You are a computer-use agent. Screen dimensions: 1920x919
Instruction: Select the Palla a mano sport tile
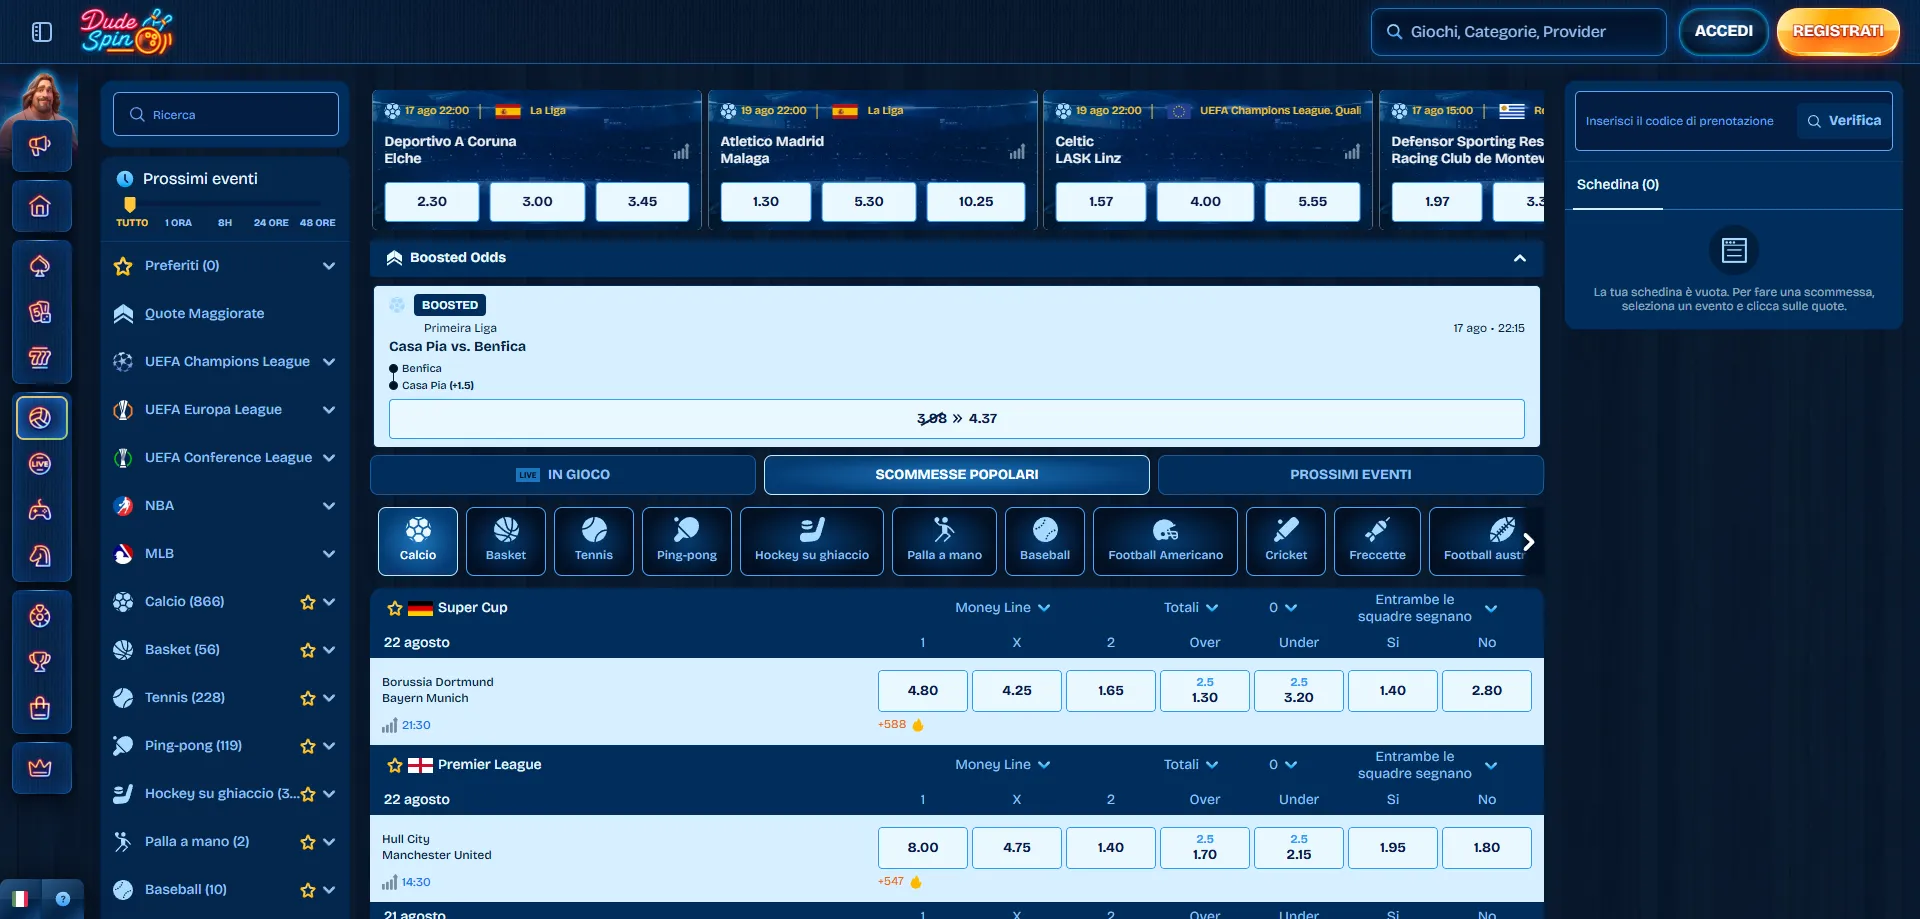(944, 541)
